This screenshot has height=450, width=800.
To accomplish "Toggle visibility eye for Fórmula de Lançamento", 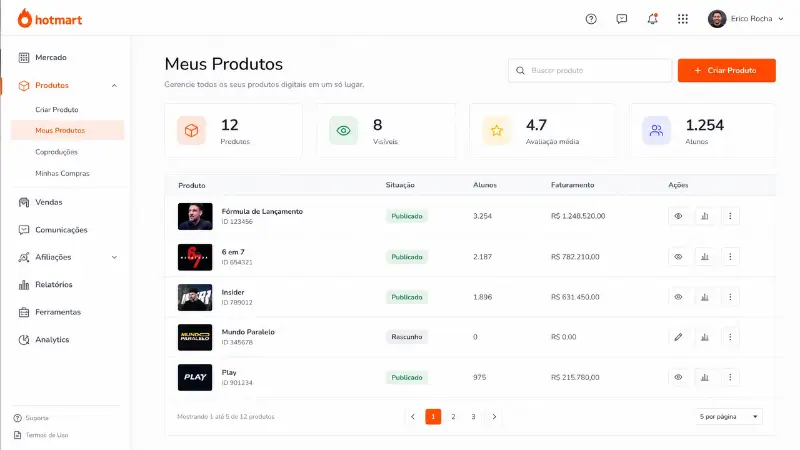I will pyautogui.click(x=678, y=216).
